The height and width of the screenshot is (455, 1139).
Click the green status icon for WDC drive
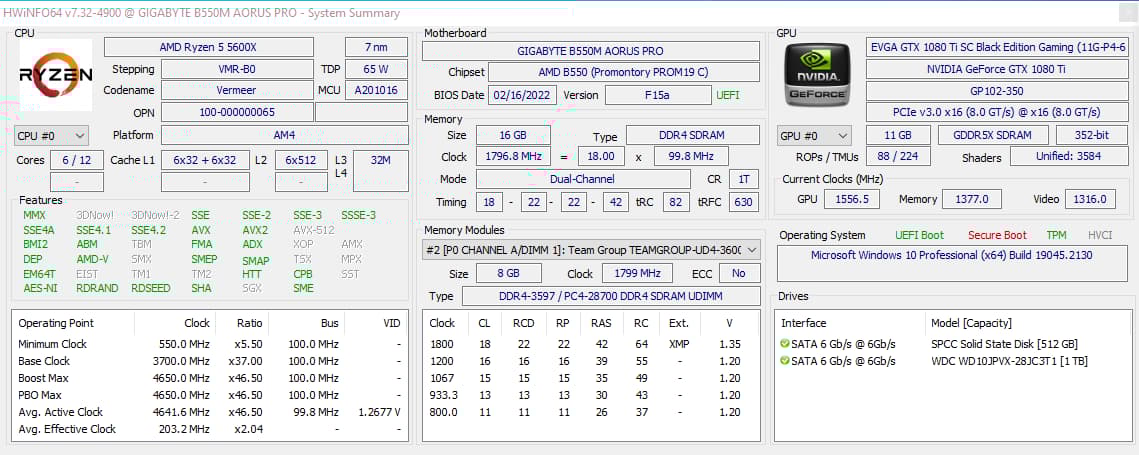(x=785, y=361)
